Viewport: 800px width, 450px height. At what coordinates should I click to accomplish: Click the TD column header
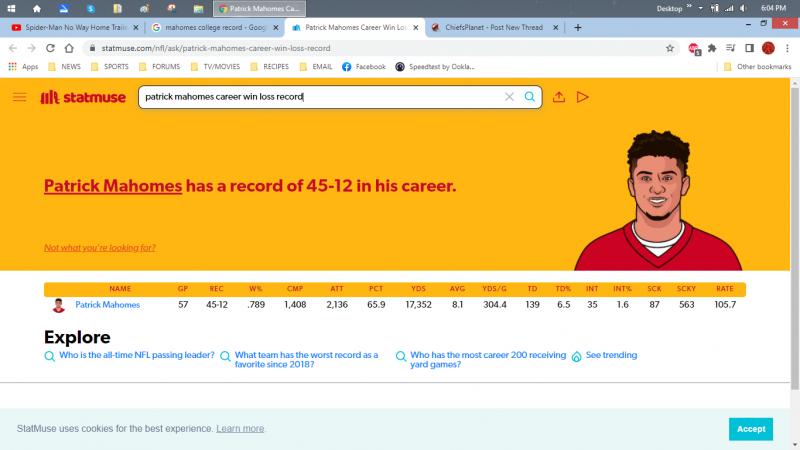click(x=532, y=289)
